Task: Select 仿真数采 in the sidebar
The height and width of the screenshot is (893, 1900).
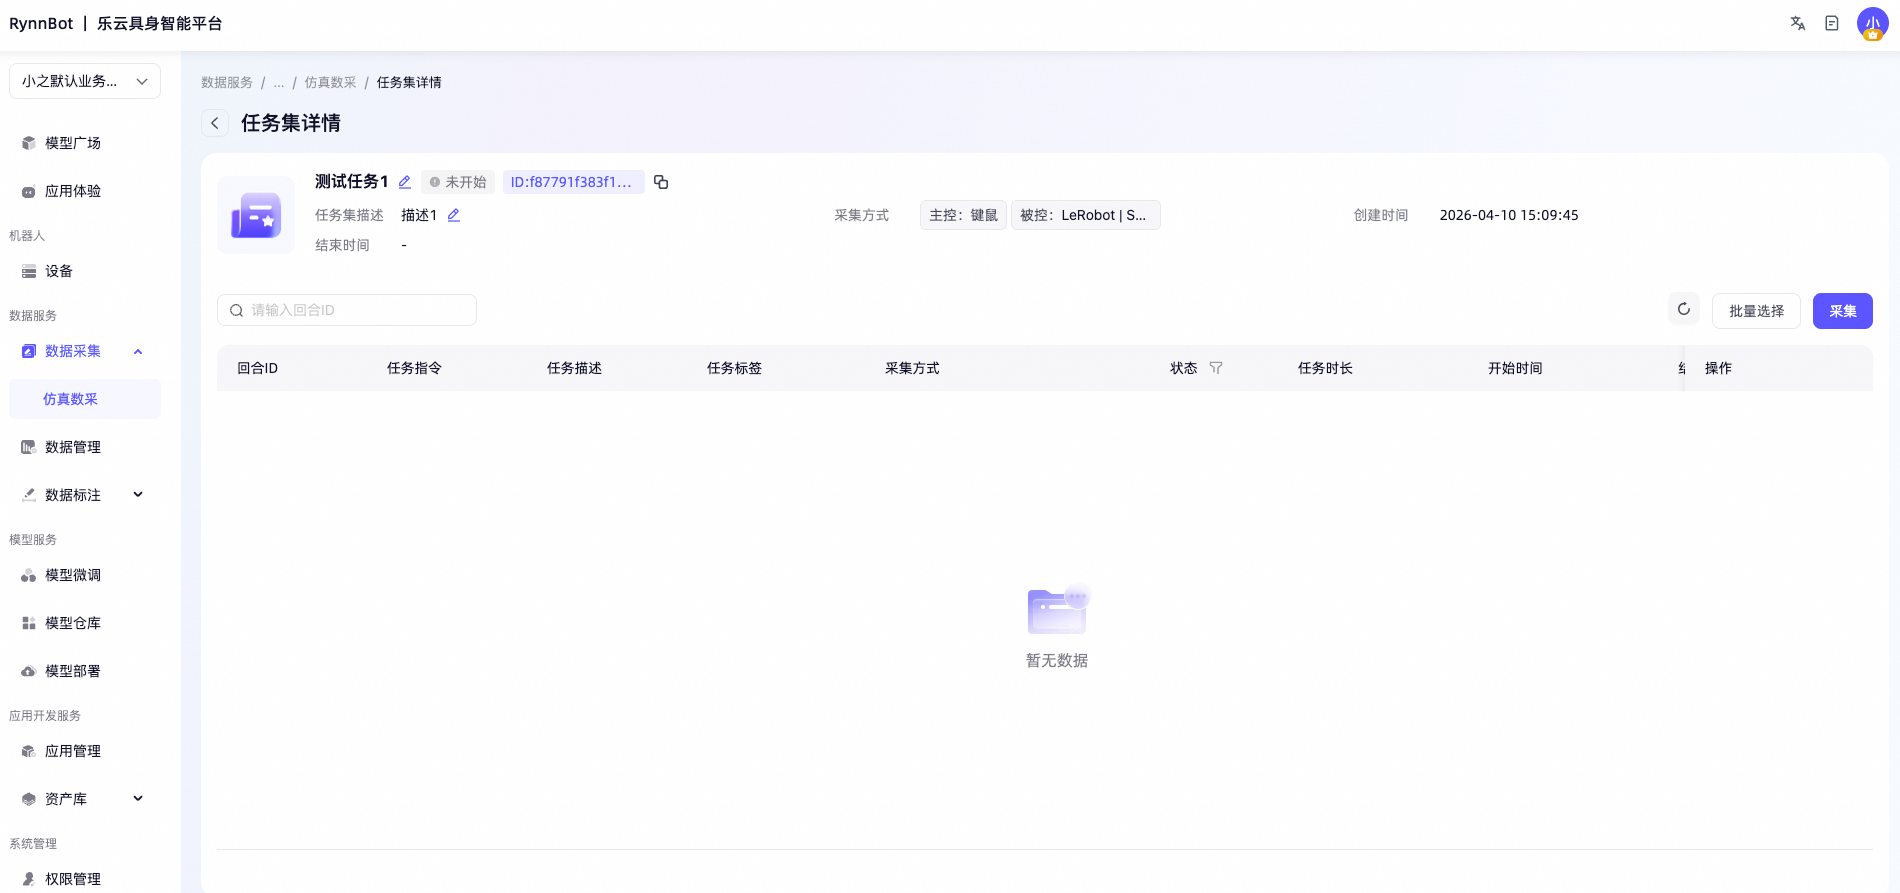Action: click(85, 399)
